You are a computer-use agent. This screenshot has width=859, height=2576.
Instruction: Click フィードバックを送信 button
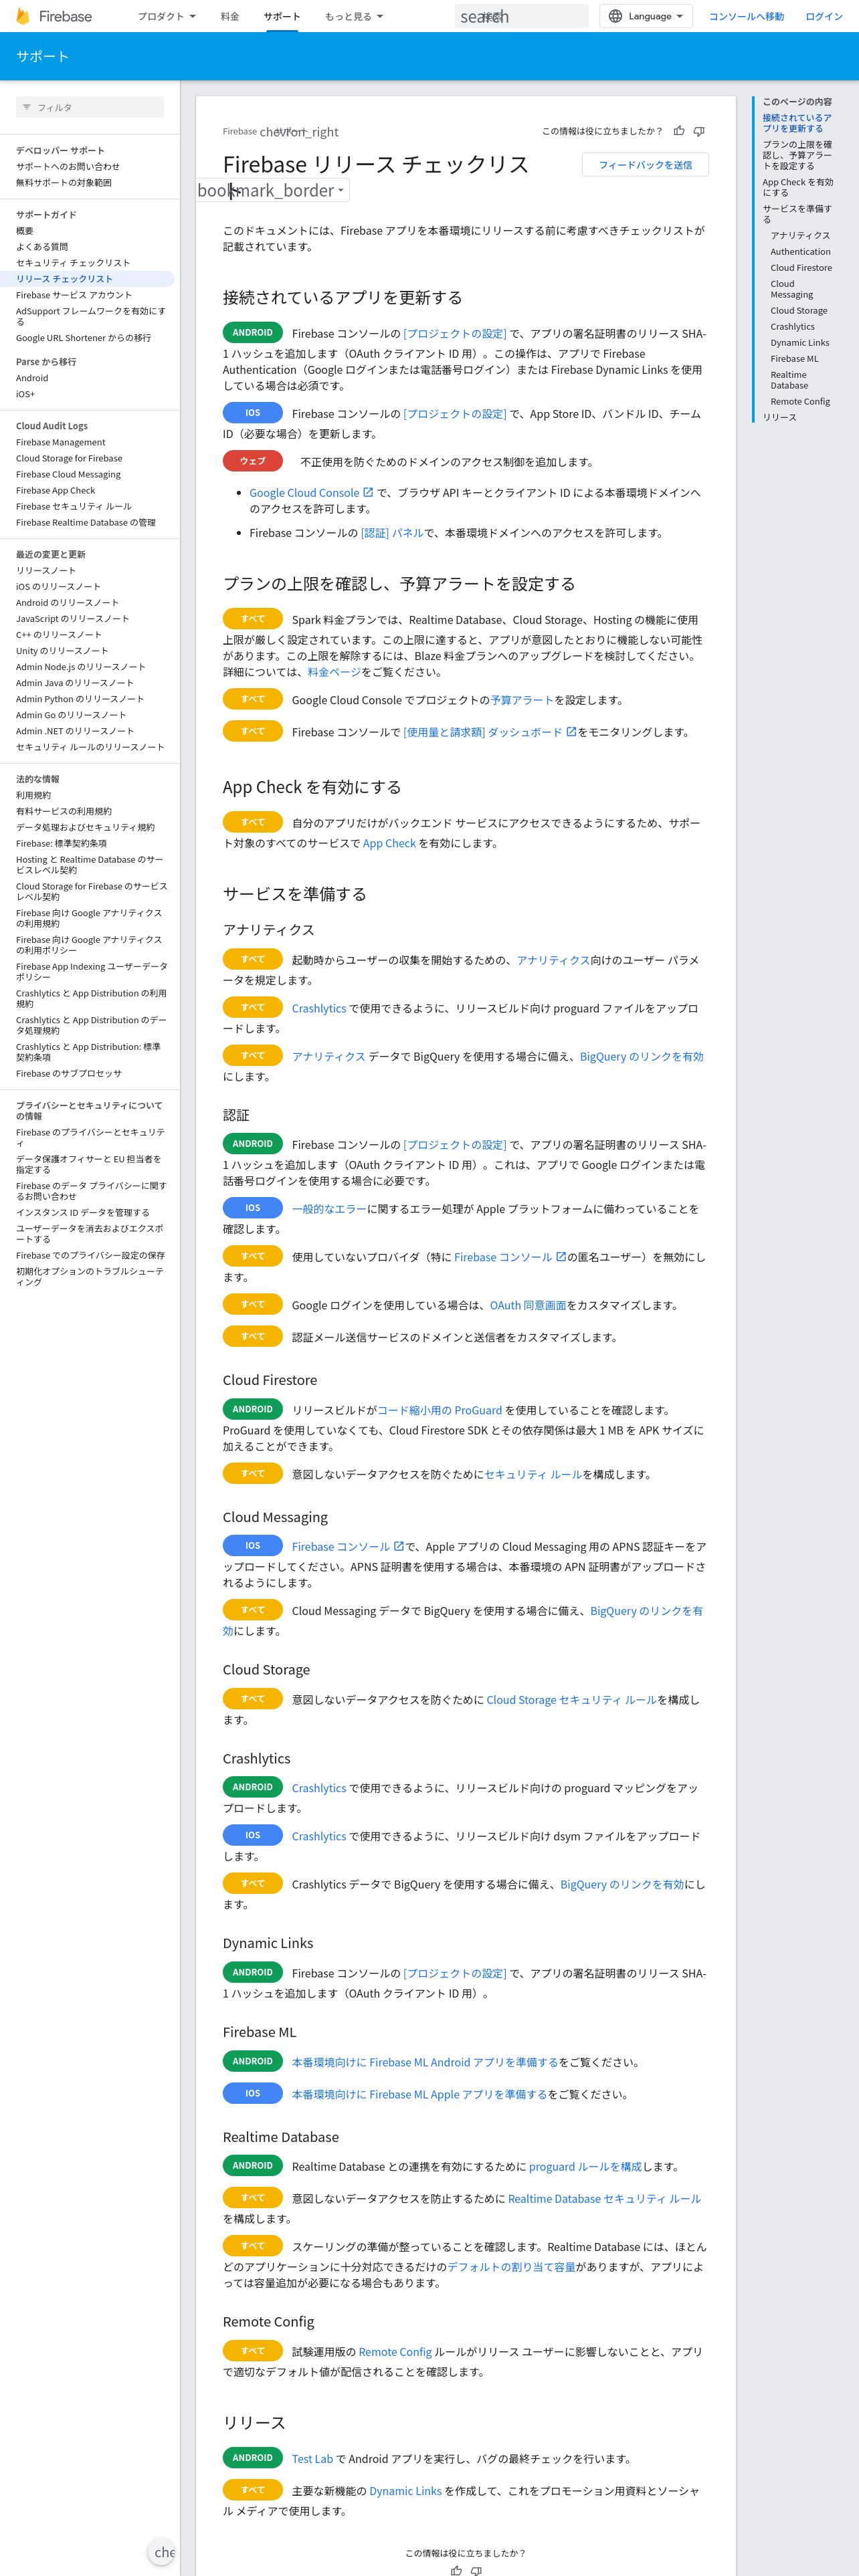[645, 165]
